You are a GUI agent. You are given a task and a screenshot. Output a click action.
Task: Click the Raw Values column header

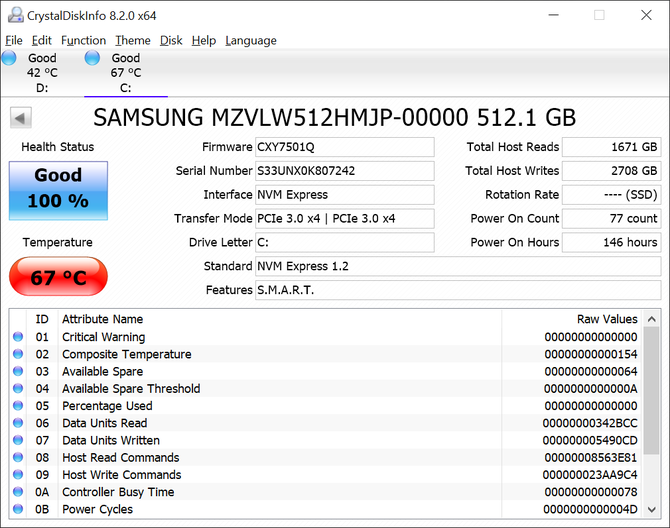(571, 319)
